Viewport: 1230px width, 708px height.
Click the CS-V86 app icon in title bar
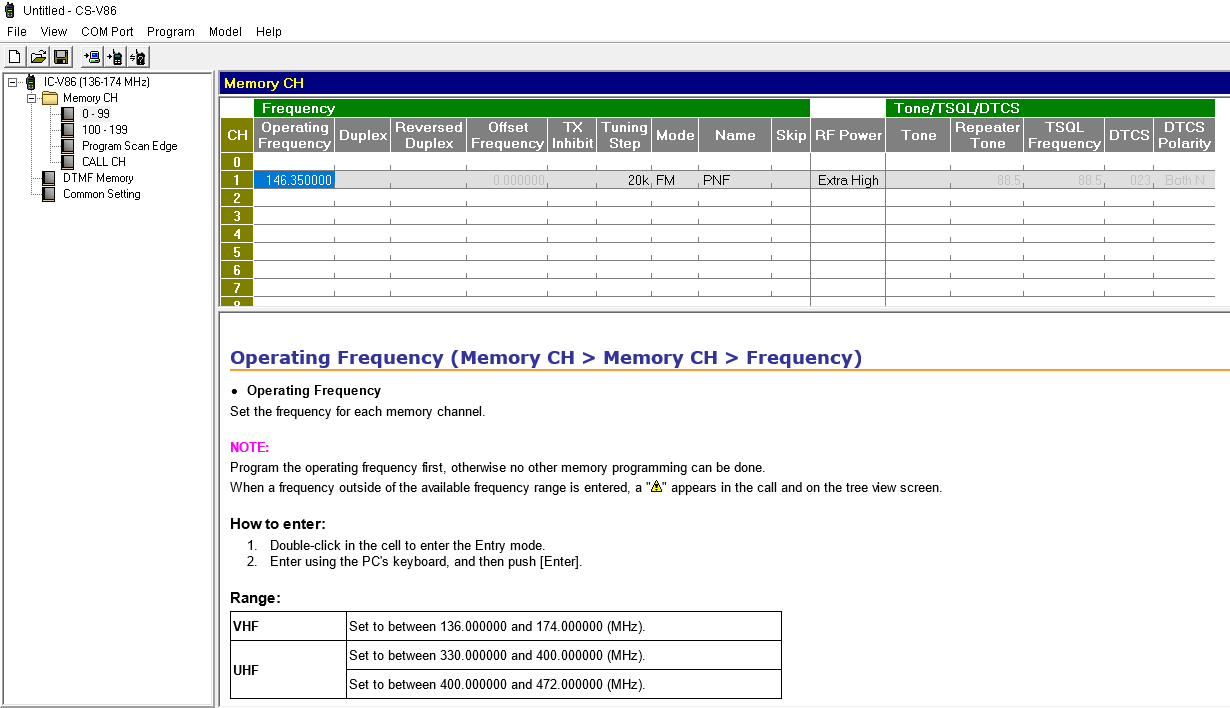pos(11,10)
